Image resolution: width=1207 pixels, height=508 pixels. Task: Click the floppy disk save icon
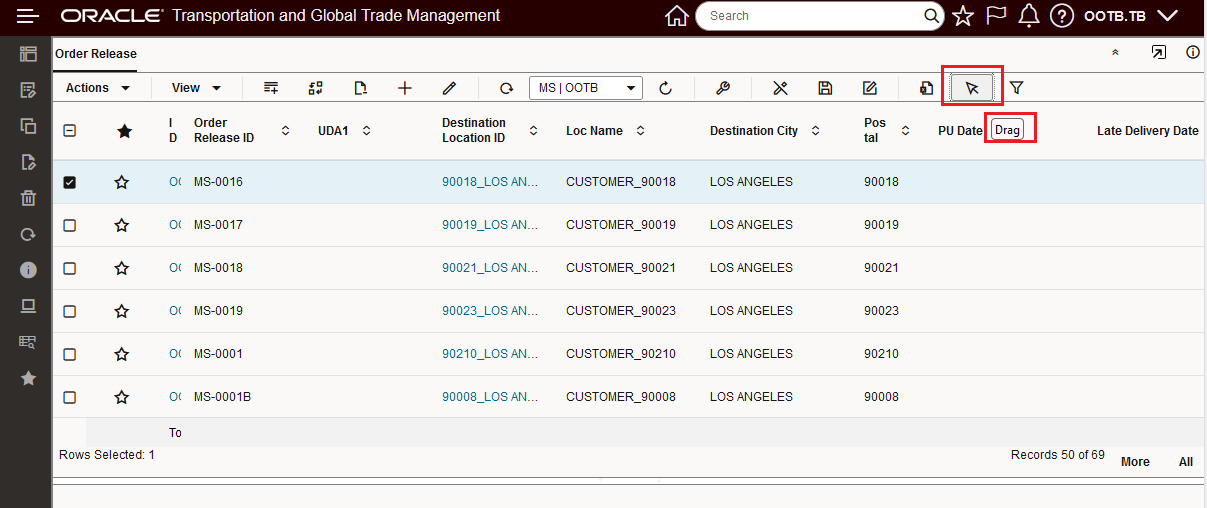pos(825,88)
